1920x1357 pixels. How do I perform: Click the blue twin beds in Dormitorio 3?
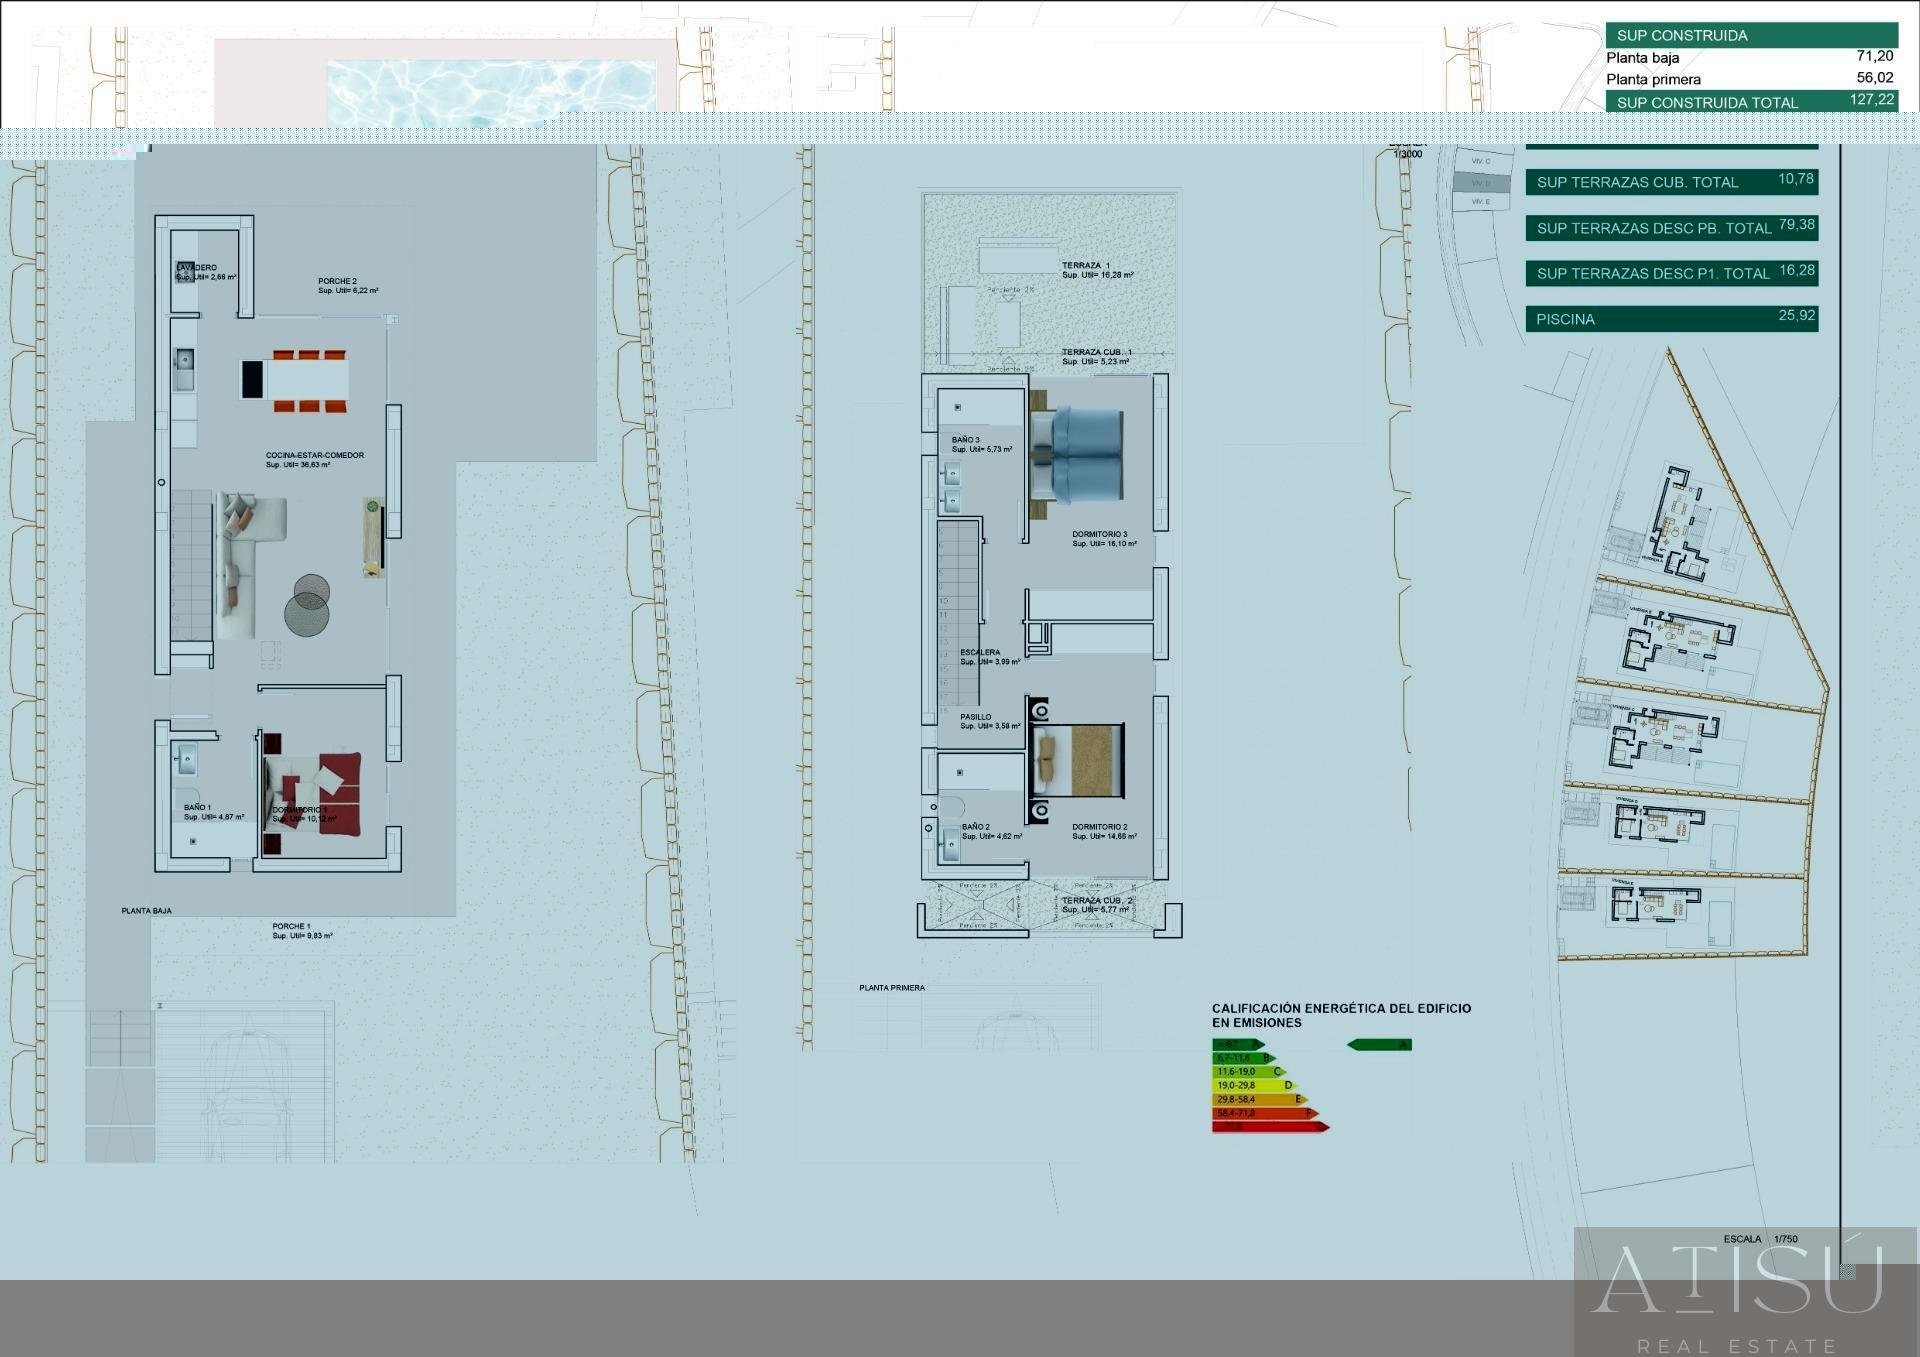[x=1086, y=455]
